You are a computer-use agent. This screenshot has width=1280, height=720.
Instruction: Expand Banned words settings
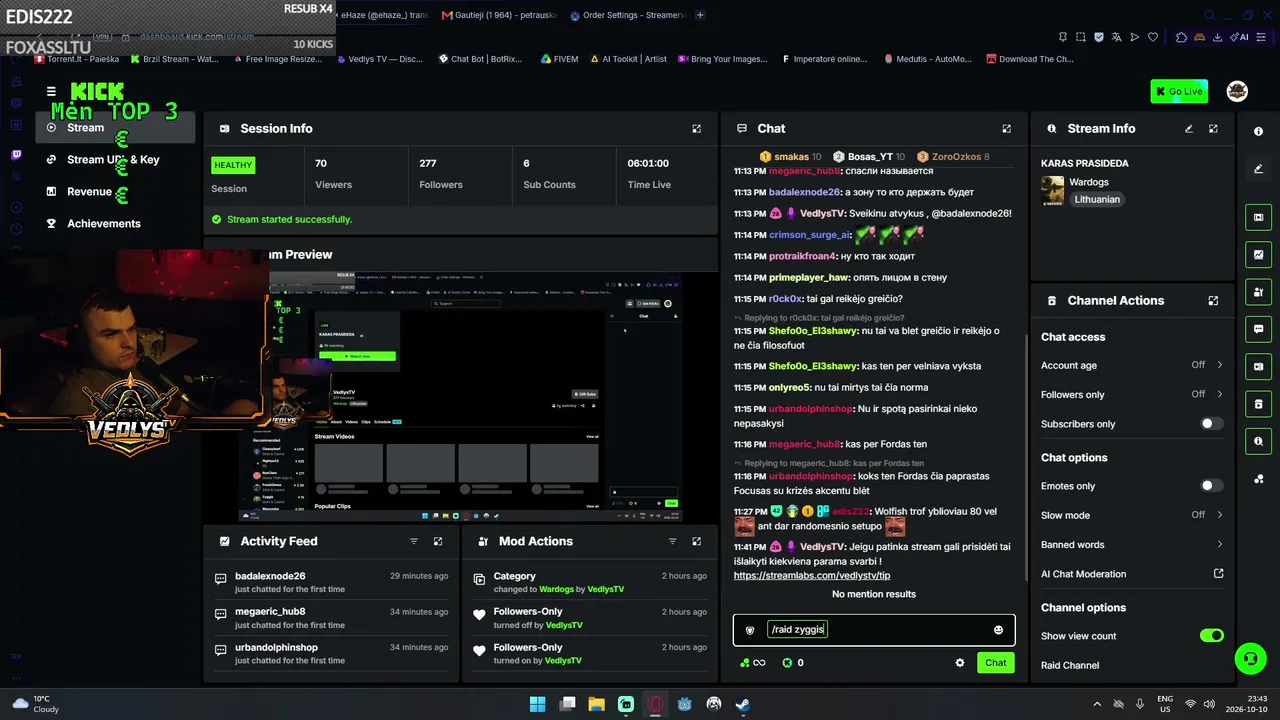[x=1132, y=545]
